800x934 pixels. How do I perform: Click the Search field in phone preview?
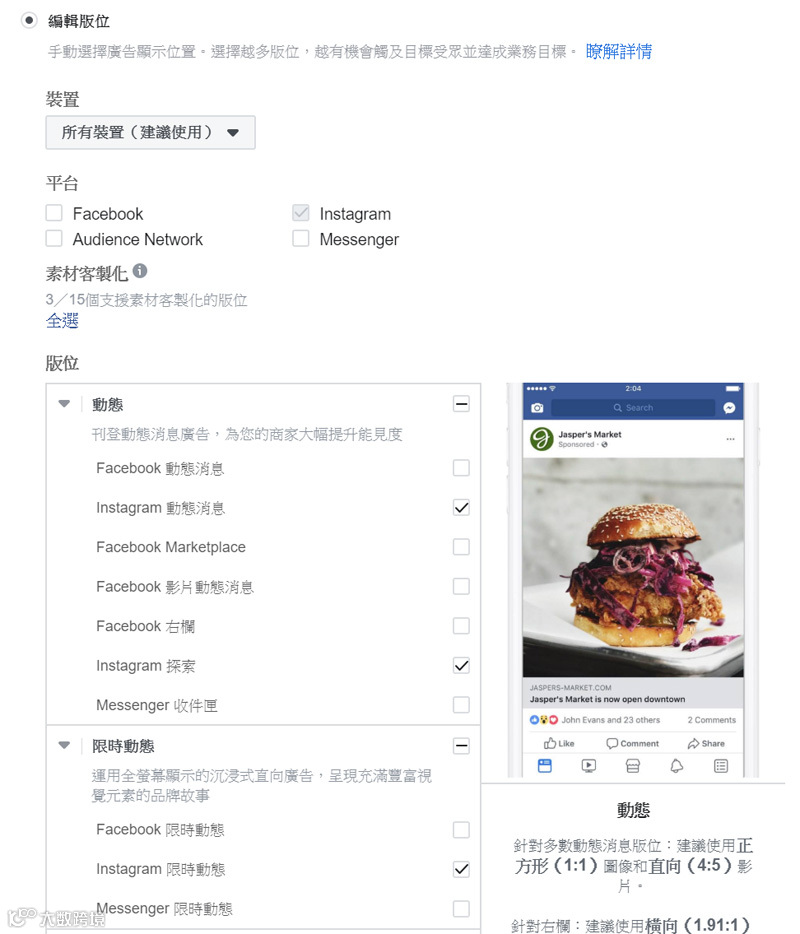pyautogui.click(x=633, y=408)
